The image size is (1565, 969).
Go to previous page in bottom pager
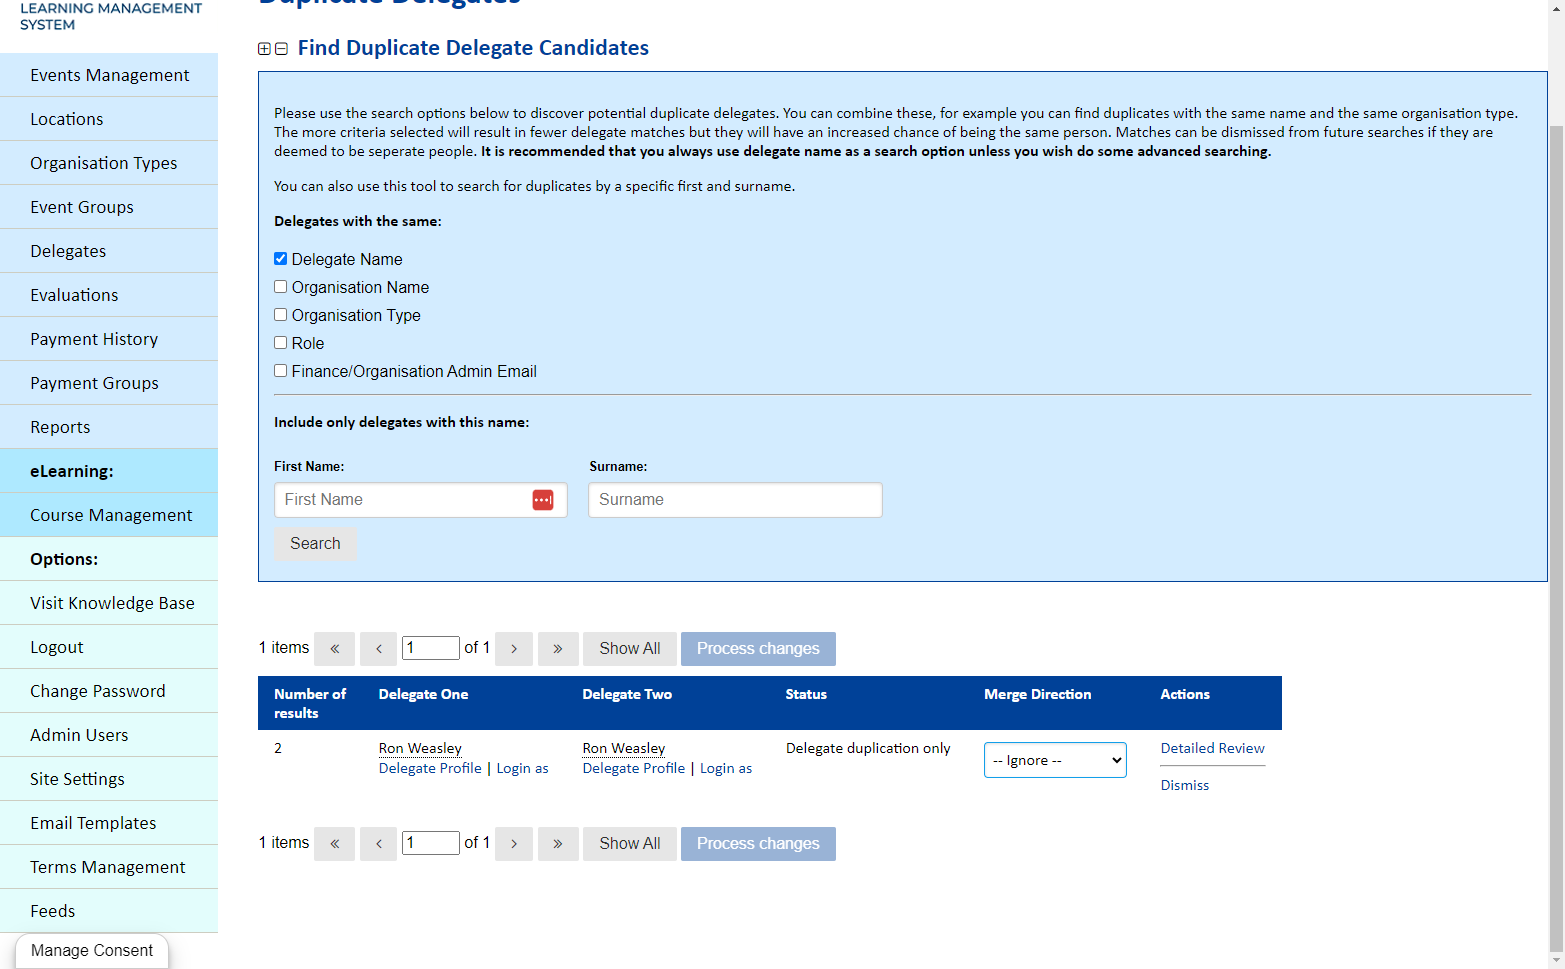pos(379,844)
